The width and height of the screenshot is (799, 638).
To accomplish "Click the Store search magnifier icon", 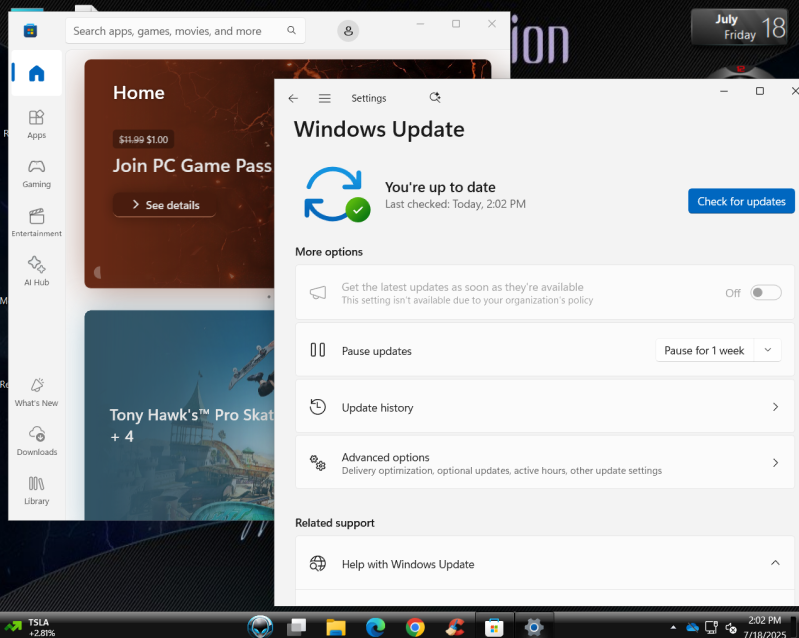I will coord(291,31).
